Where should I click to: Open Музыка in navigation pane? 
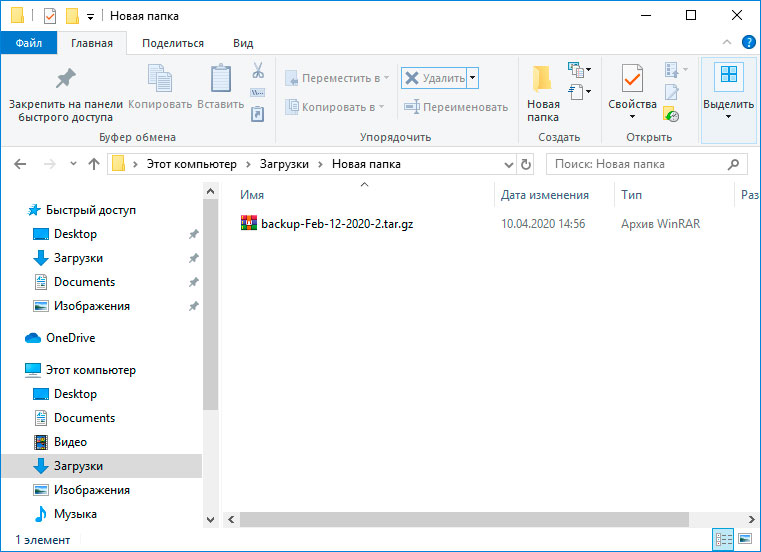click(75, 514)
